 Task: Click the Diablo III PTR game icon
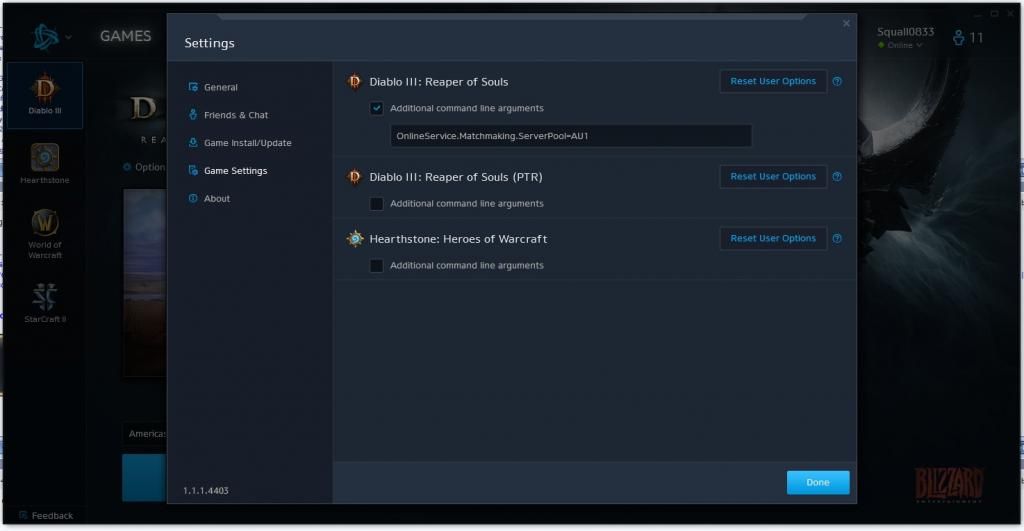355,176
